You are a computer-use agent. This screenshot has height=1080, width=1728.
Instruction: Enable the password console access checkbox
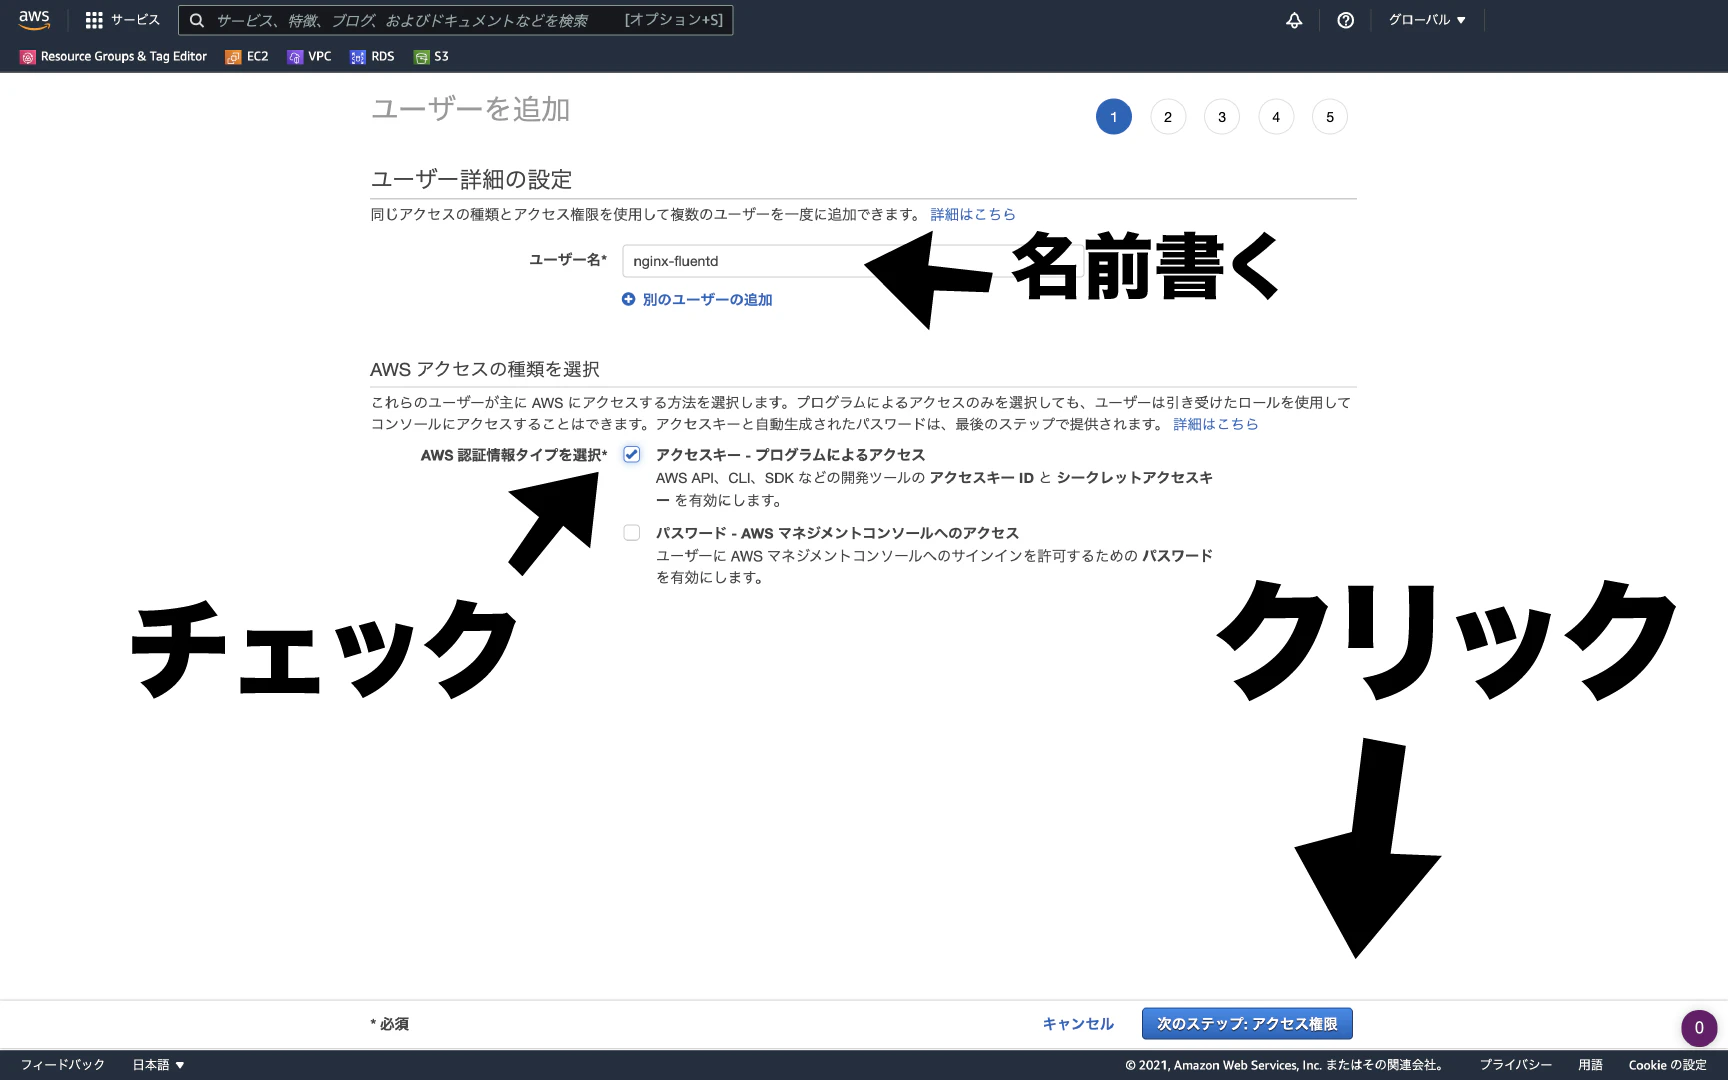coord(632,533)
